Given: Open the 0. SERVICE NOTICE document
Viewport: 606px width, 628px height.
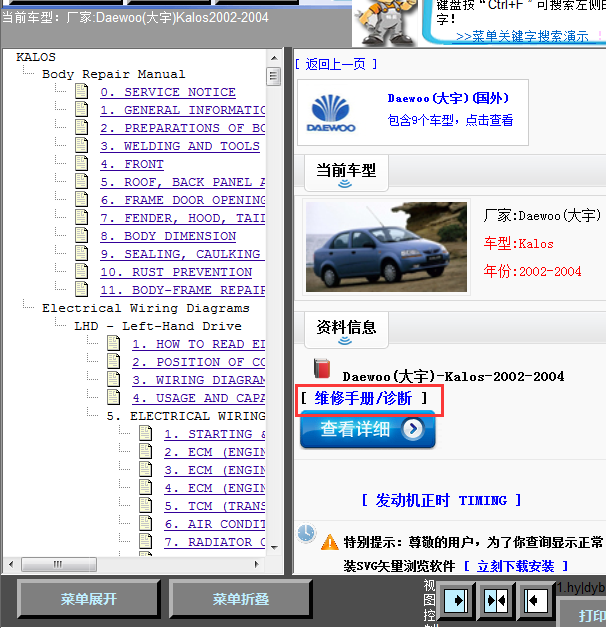Looking at the screenshot, I should [x=168, y=92].
